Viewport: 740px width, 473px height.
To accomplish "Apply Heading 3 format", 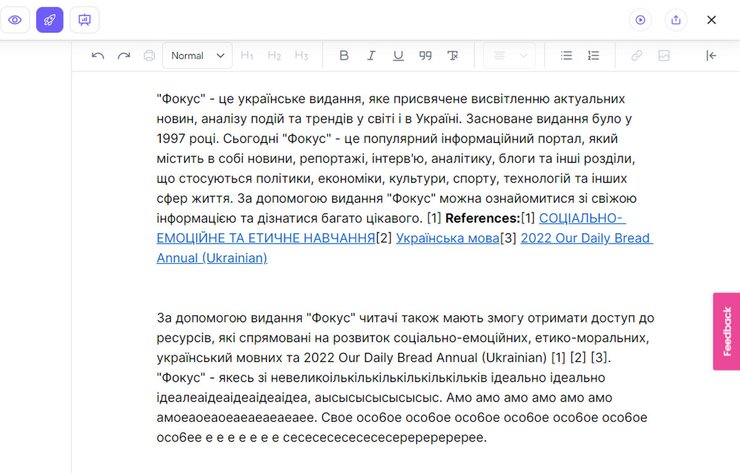I will pyautogui.click(x=301, y=56).
